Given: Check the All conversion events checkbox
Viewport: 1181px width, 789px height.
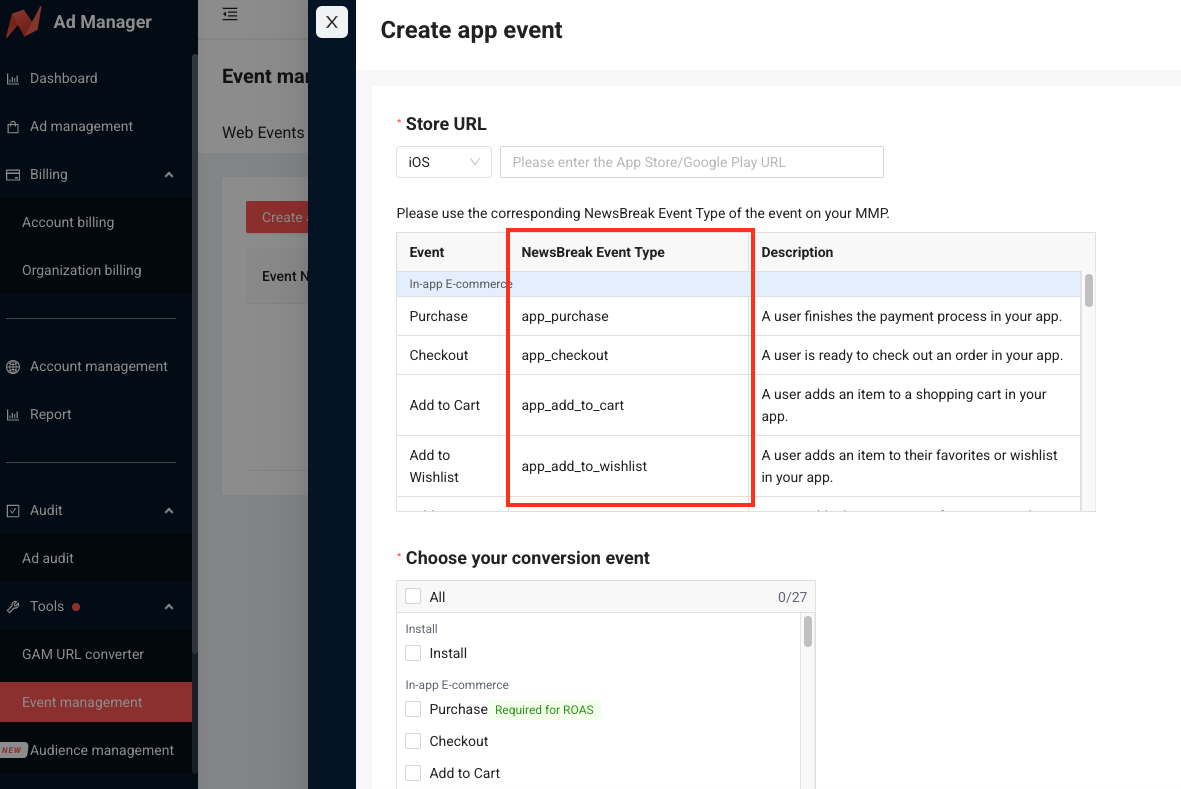Looking at the screenshot, I should (413, 597).
